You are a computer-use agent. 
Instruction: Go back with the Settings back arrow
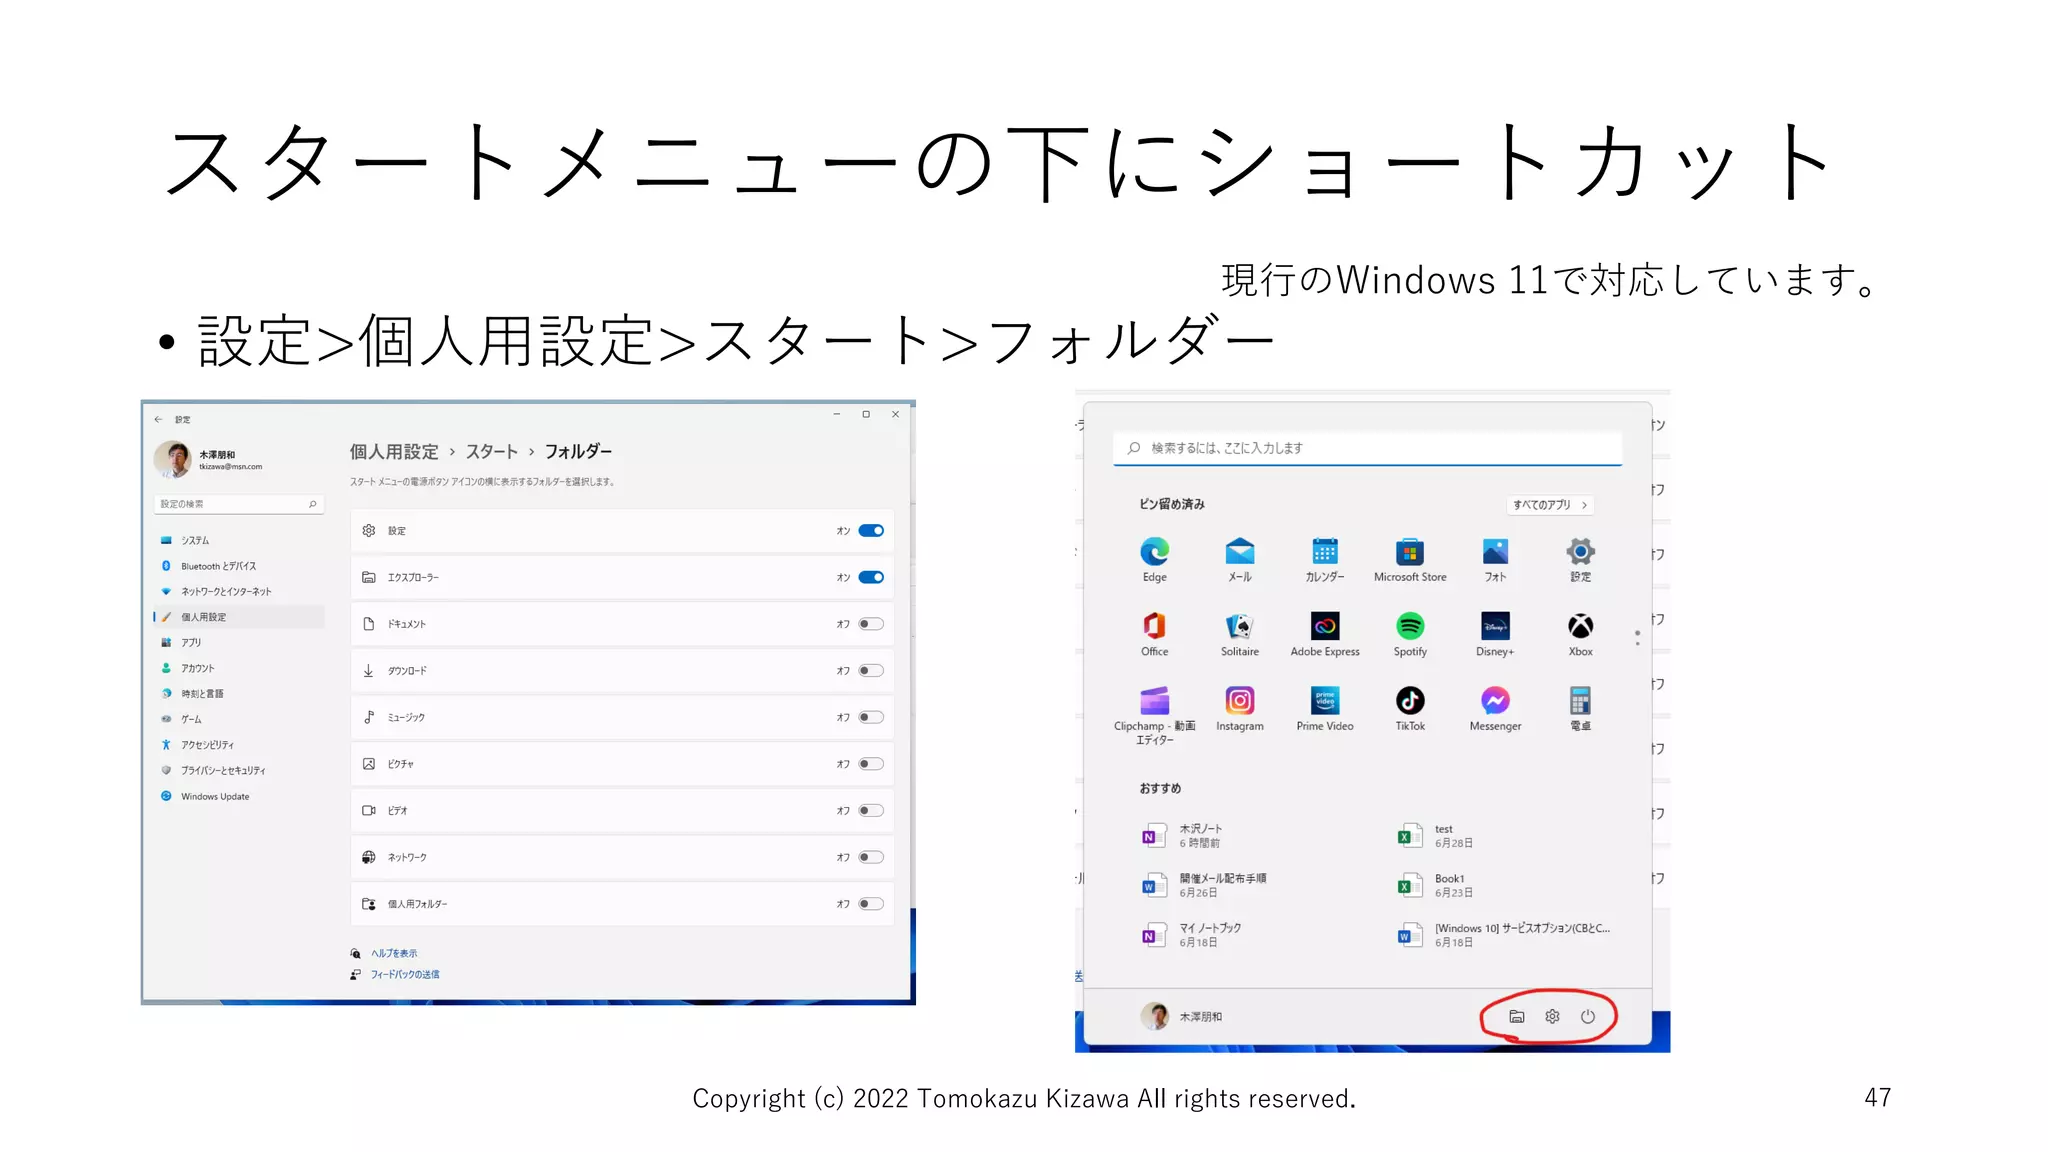pos(158,419)
